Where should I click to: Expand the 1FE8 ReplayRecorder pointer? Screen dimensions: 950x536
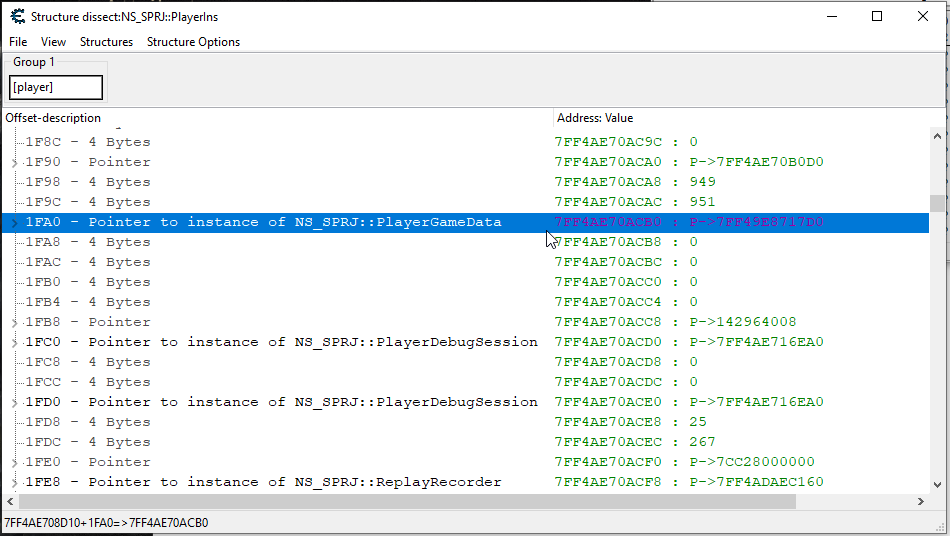tap(14, 482)
